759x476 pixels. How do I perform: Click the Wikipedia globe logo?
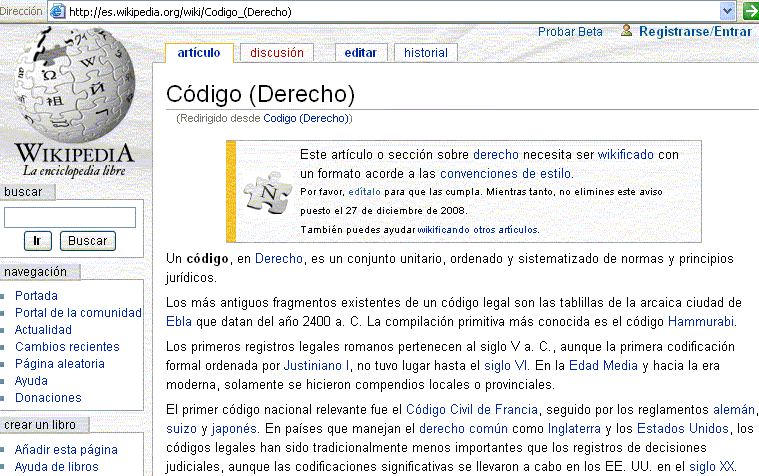74,85
